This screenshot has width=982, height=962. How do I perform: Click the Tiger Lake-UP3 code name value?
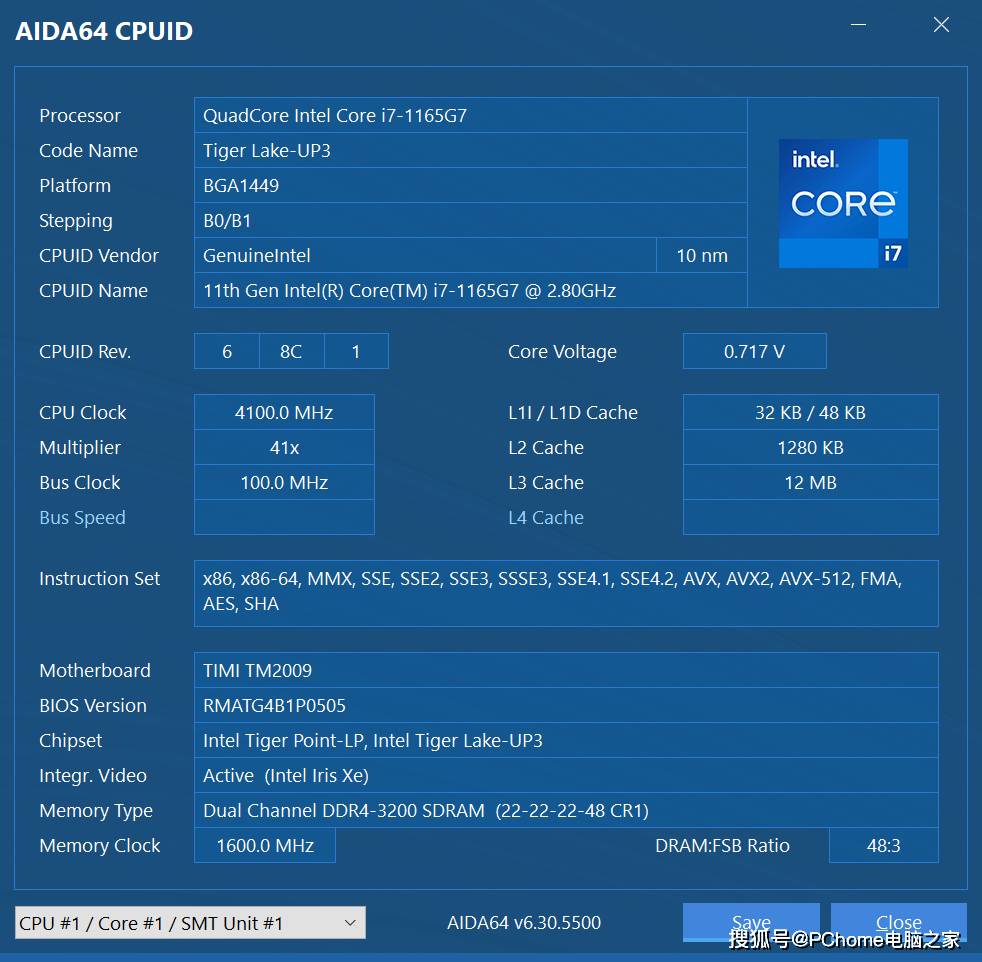pyautogui.click(x=470, y=150)
